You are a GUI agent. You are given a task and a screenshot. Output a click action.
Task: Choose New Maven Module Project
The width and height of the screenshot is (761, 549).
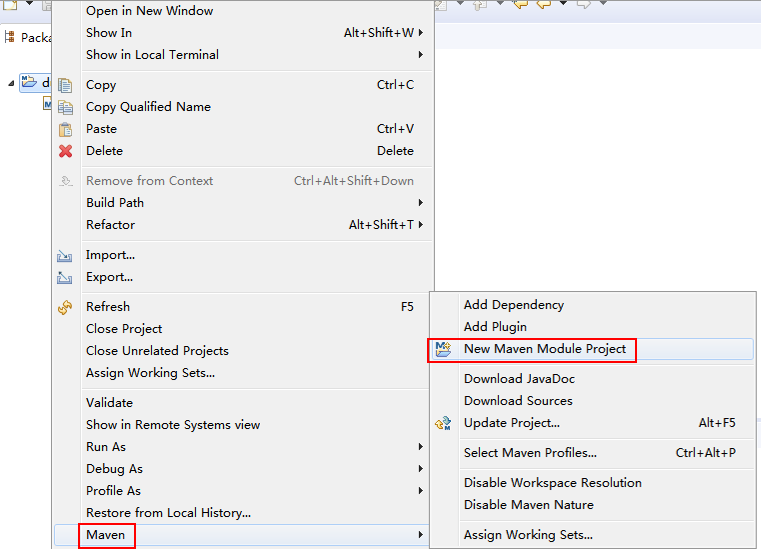pos(593,349)
